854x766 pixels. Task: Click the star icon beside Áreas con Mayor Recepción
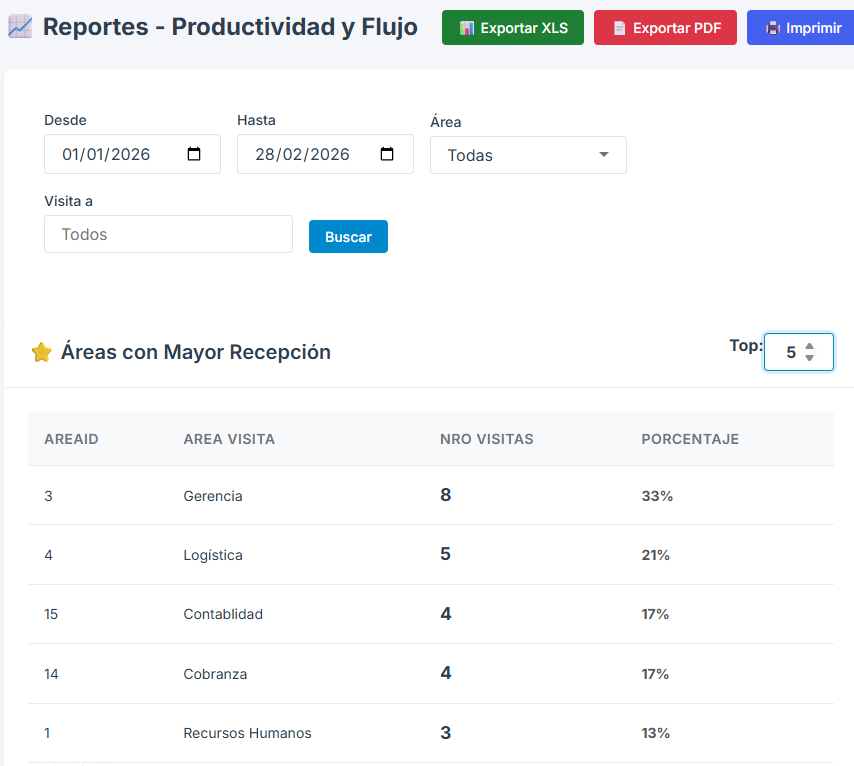(41, 352)
